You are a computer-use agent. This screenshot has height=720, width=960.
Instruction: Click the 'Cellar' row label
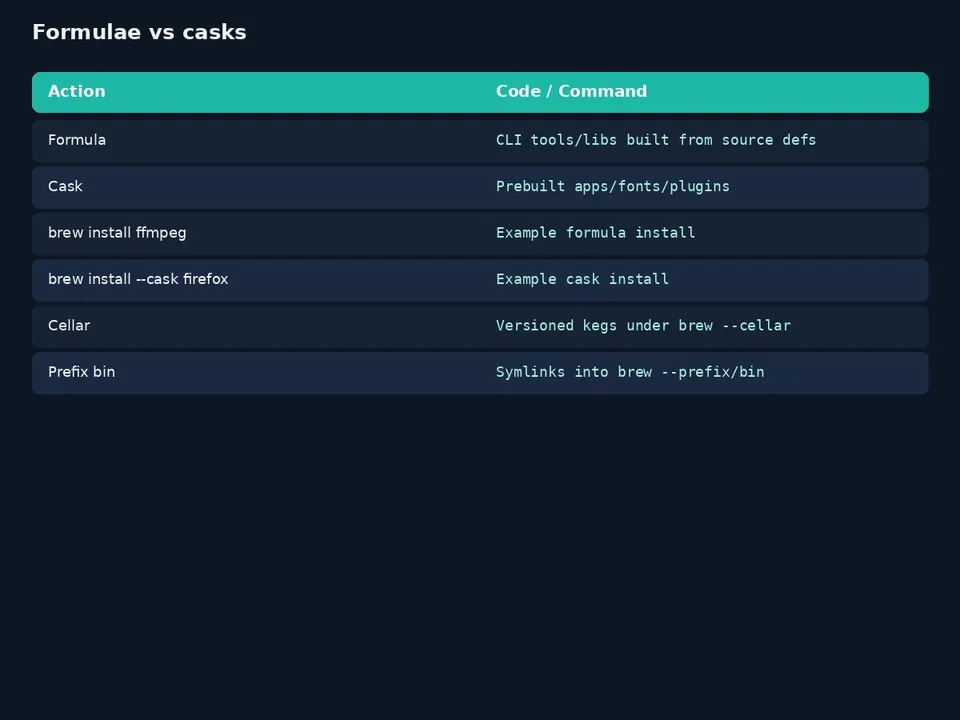(x=69, y=326)
